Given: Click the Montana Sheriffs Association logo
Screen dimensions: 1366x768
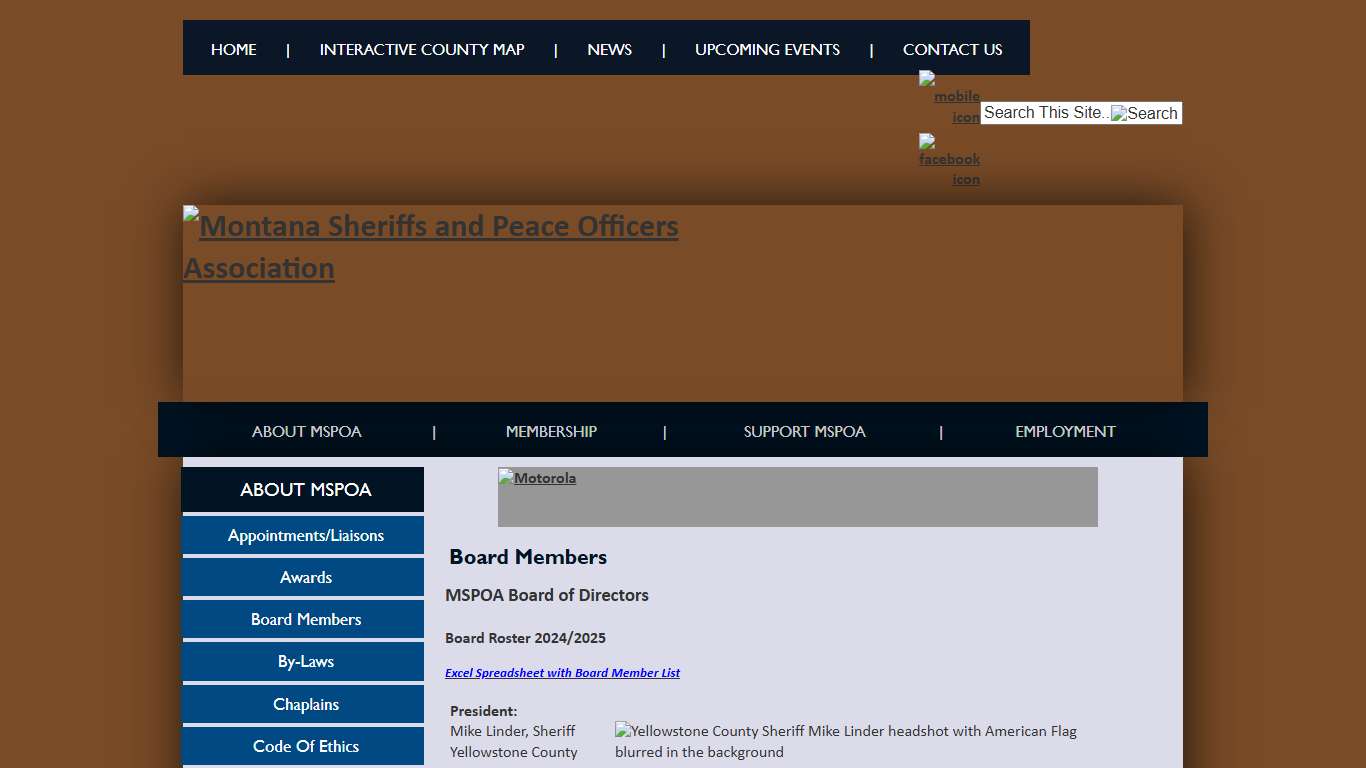Looking at the screenshot, I should tap(430, 246).
